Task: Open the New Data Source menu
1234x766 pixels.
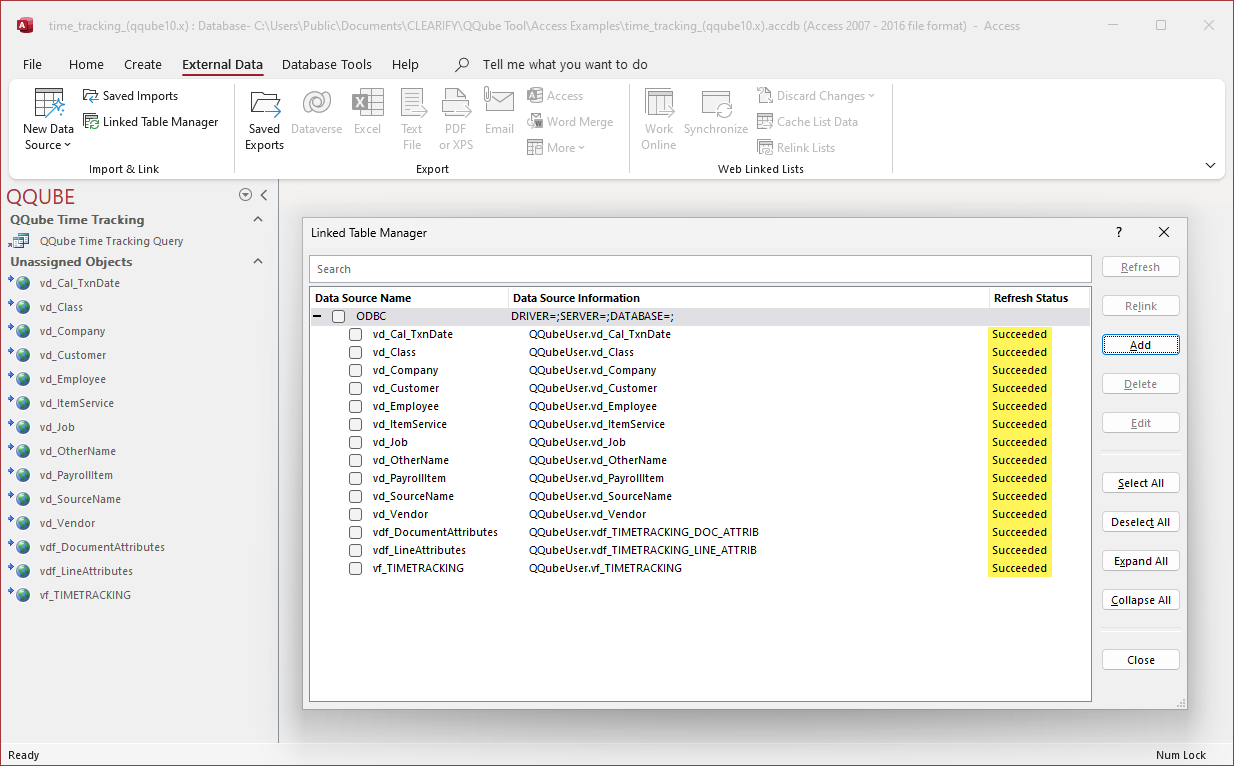Action: pos(48,119)
